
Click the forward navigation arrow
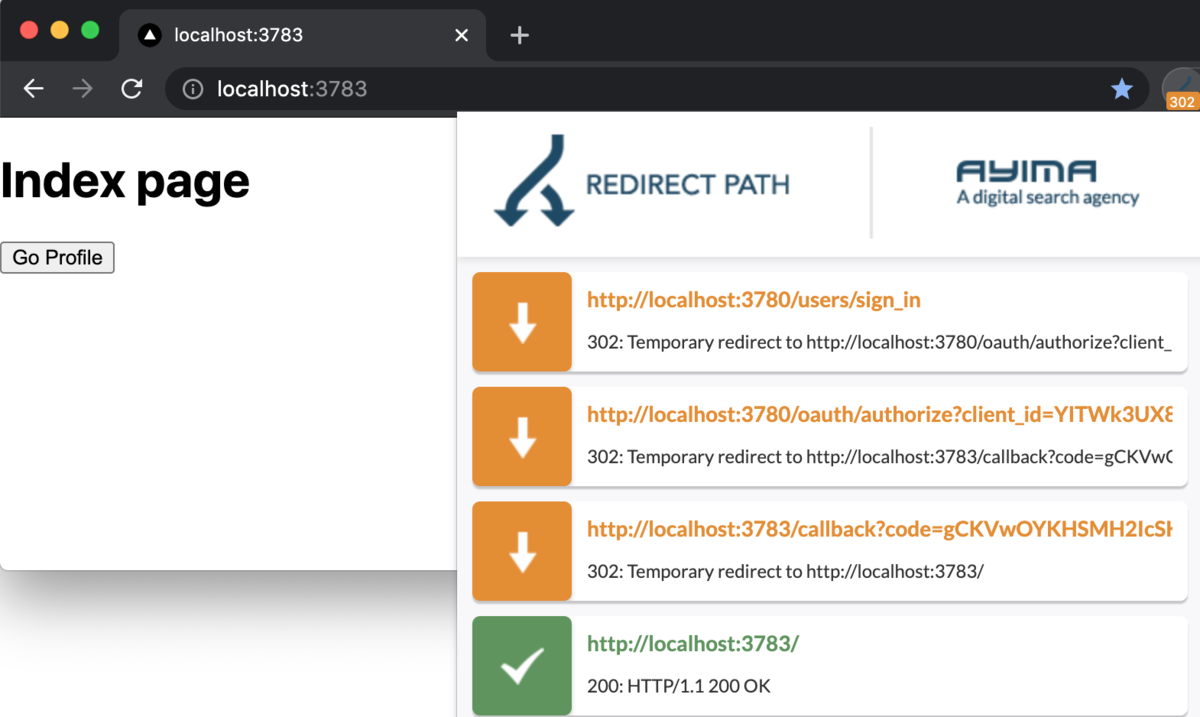[81, 89]
